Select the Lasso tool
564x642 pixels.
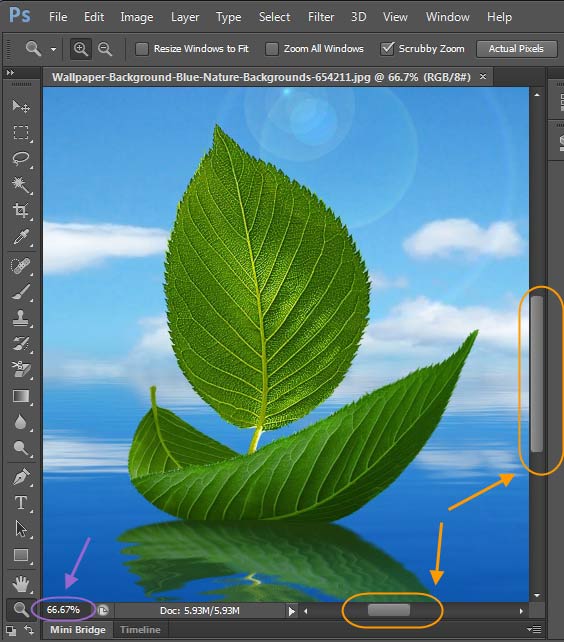tap(20, 159)
